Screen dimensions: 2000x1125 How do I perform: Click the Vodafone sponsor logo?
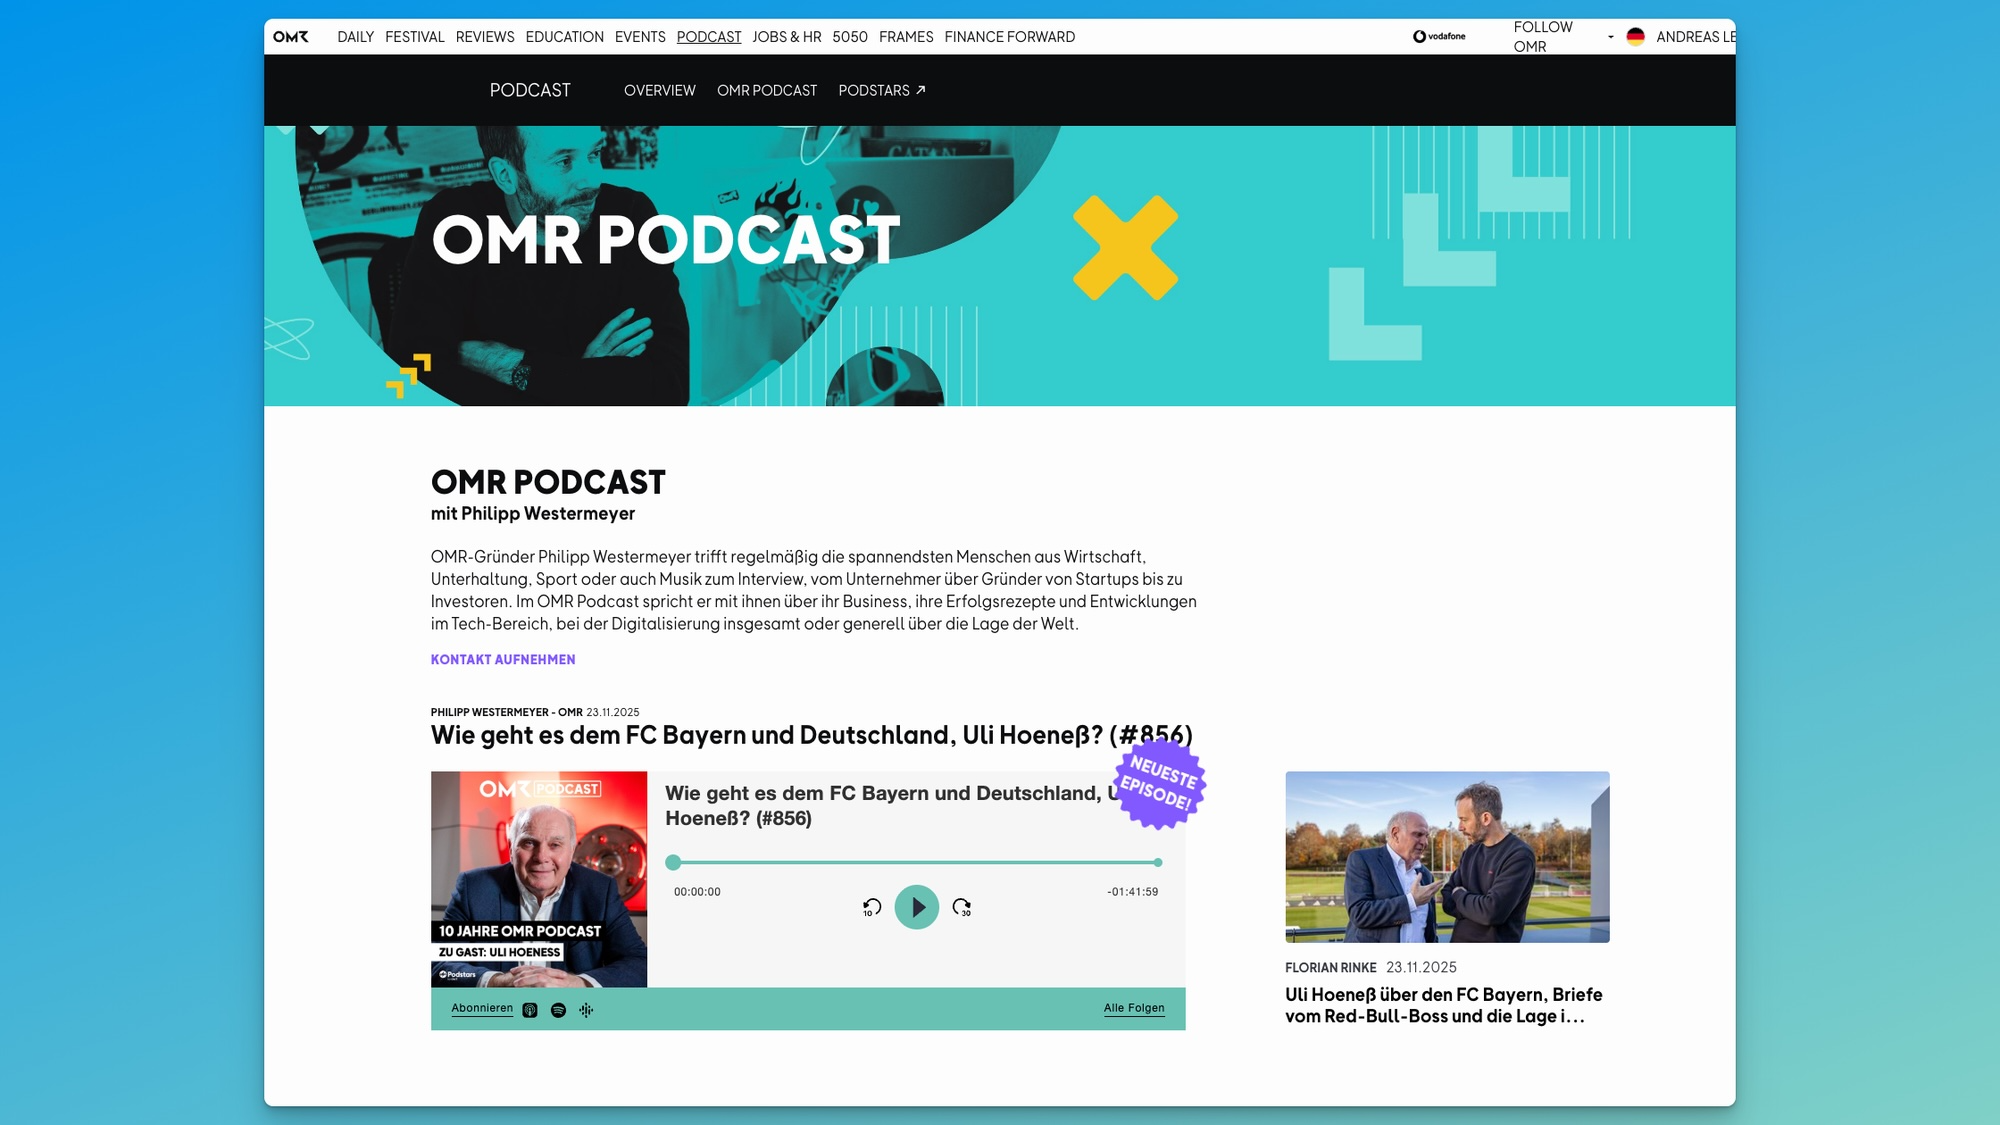click(x=1439, y=37)
